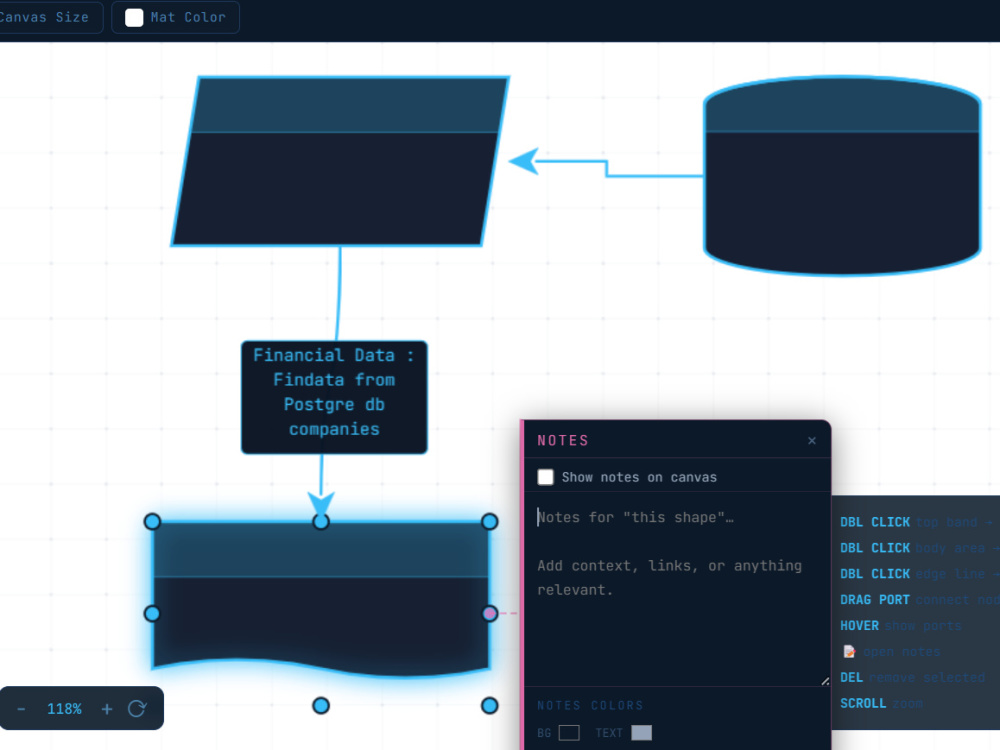Click the top-right handle of selected shape

[x=489, y=522]
